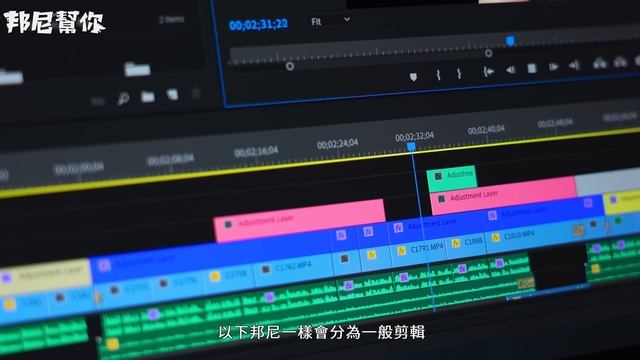This screenshot has height=360, width=640.
Task: Click the '2 Items' label in Project panel
Action: [171, 19]
